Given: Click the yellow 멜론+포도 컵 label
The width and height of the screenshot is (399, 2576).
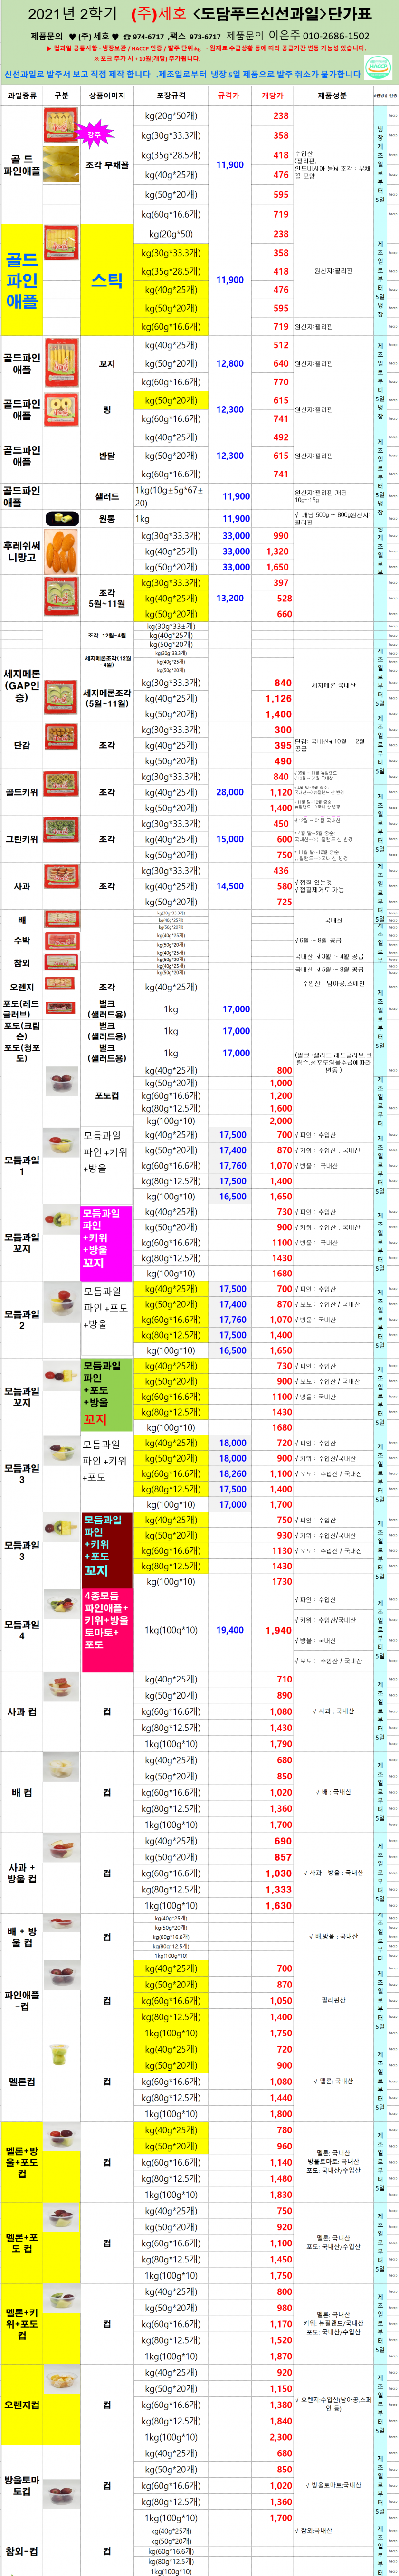Looking at the screenshot, I should point(22,2243).
